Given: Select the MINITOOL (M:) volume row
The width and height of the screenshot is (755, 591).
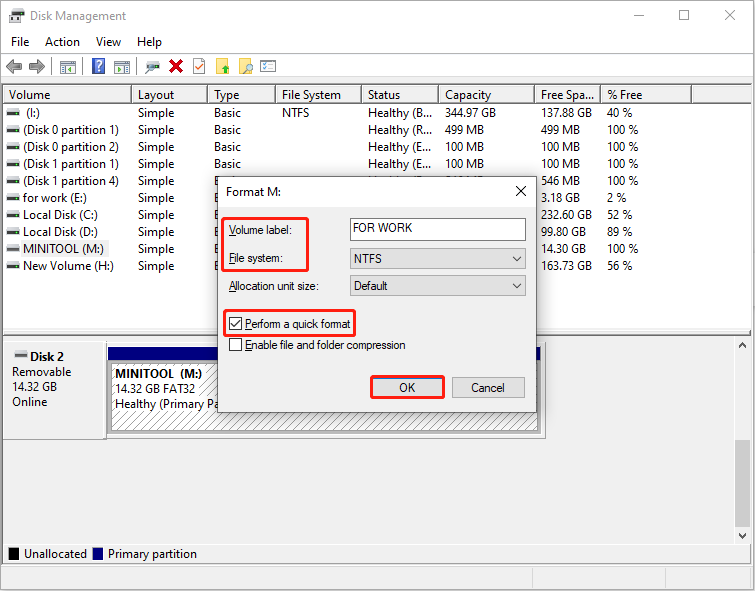Looking at the screenshot, I should (x=64, y=249).
